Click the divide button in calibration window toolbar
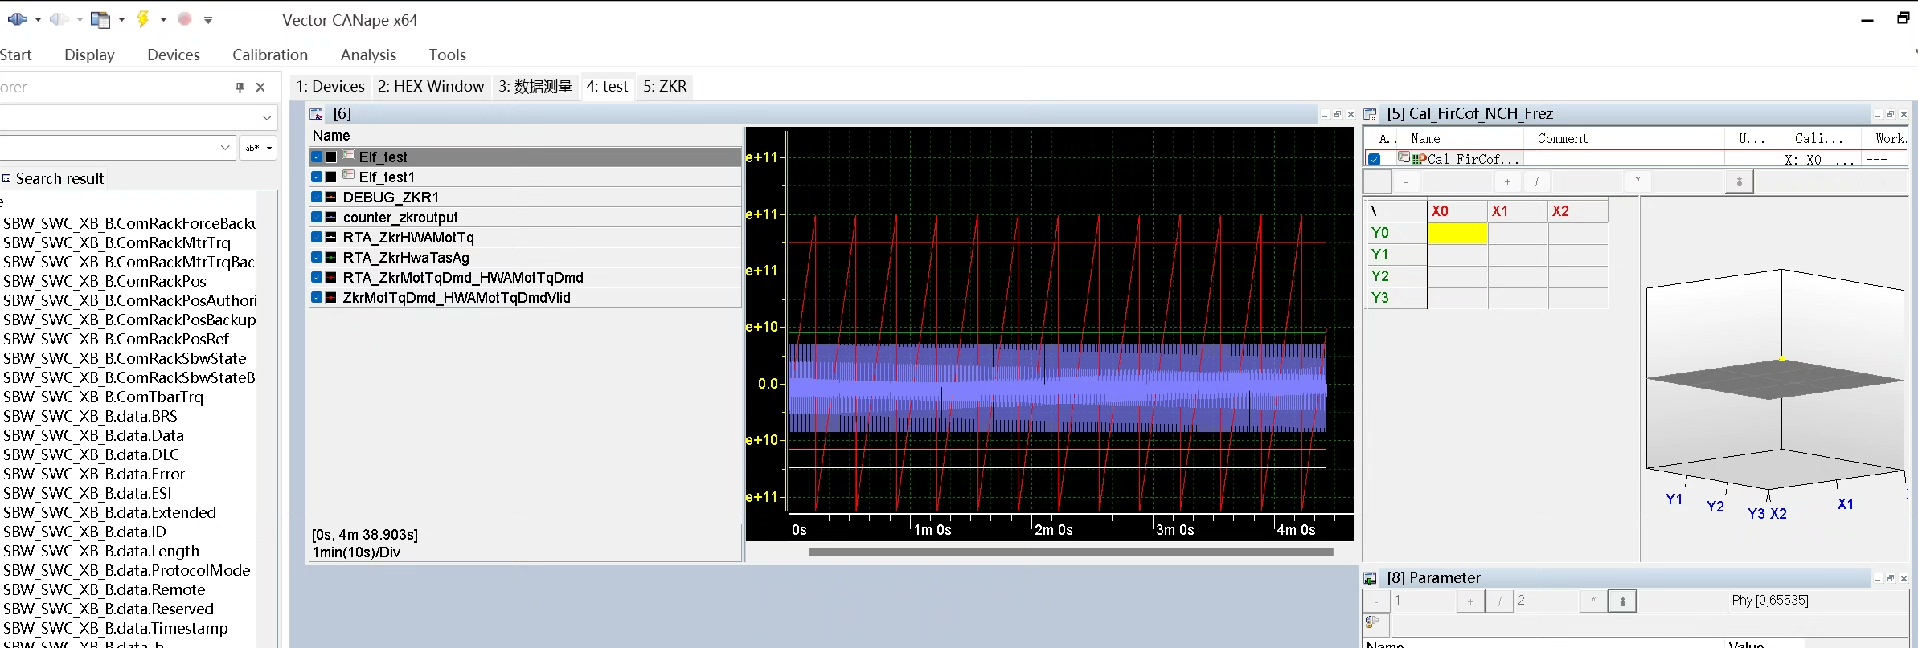Viewport: 1918px width, 648px height. (1536, 182)
